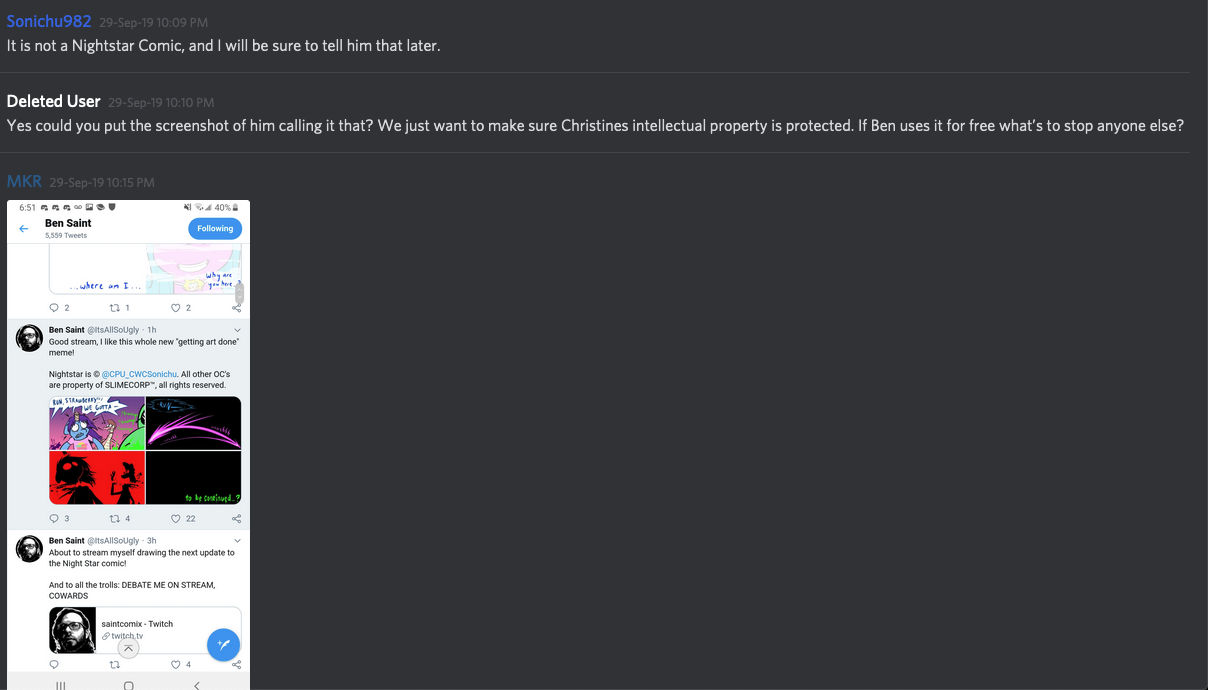This screenshot has height=690, width=1208.
Task: Share the 'Good stream' tweet
Action: 236,519
